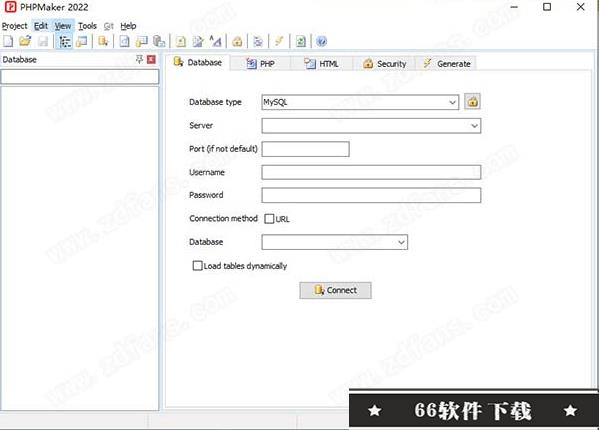
Task: Select the Database tab
Action: 198,62
